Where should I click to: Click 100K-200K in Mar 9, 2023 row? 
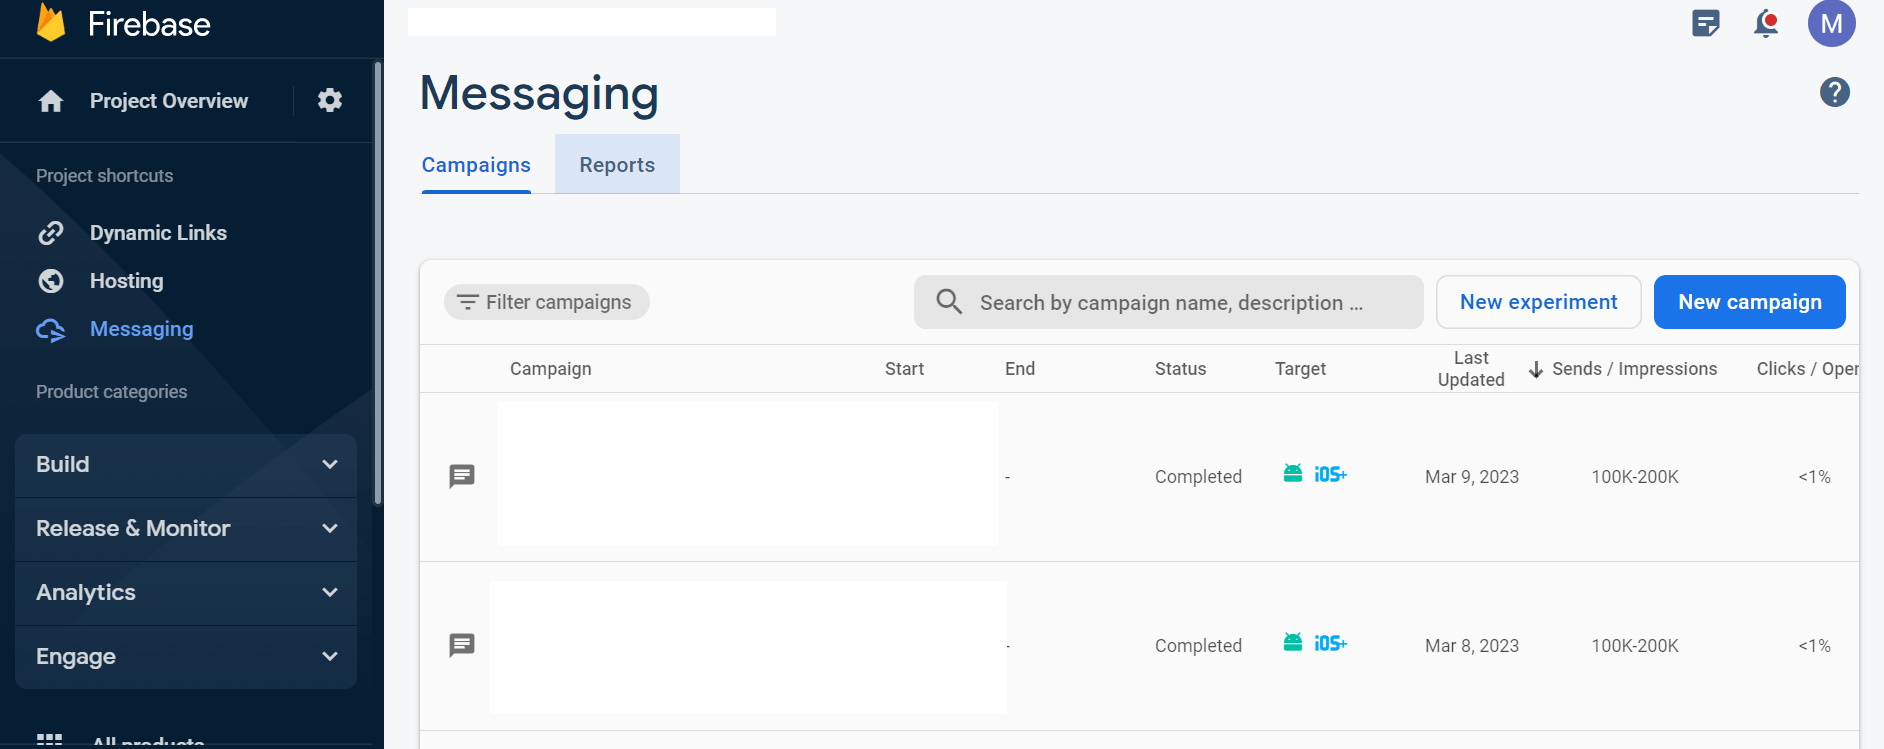(1635, 477)
